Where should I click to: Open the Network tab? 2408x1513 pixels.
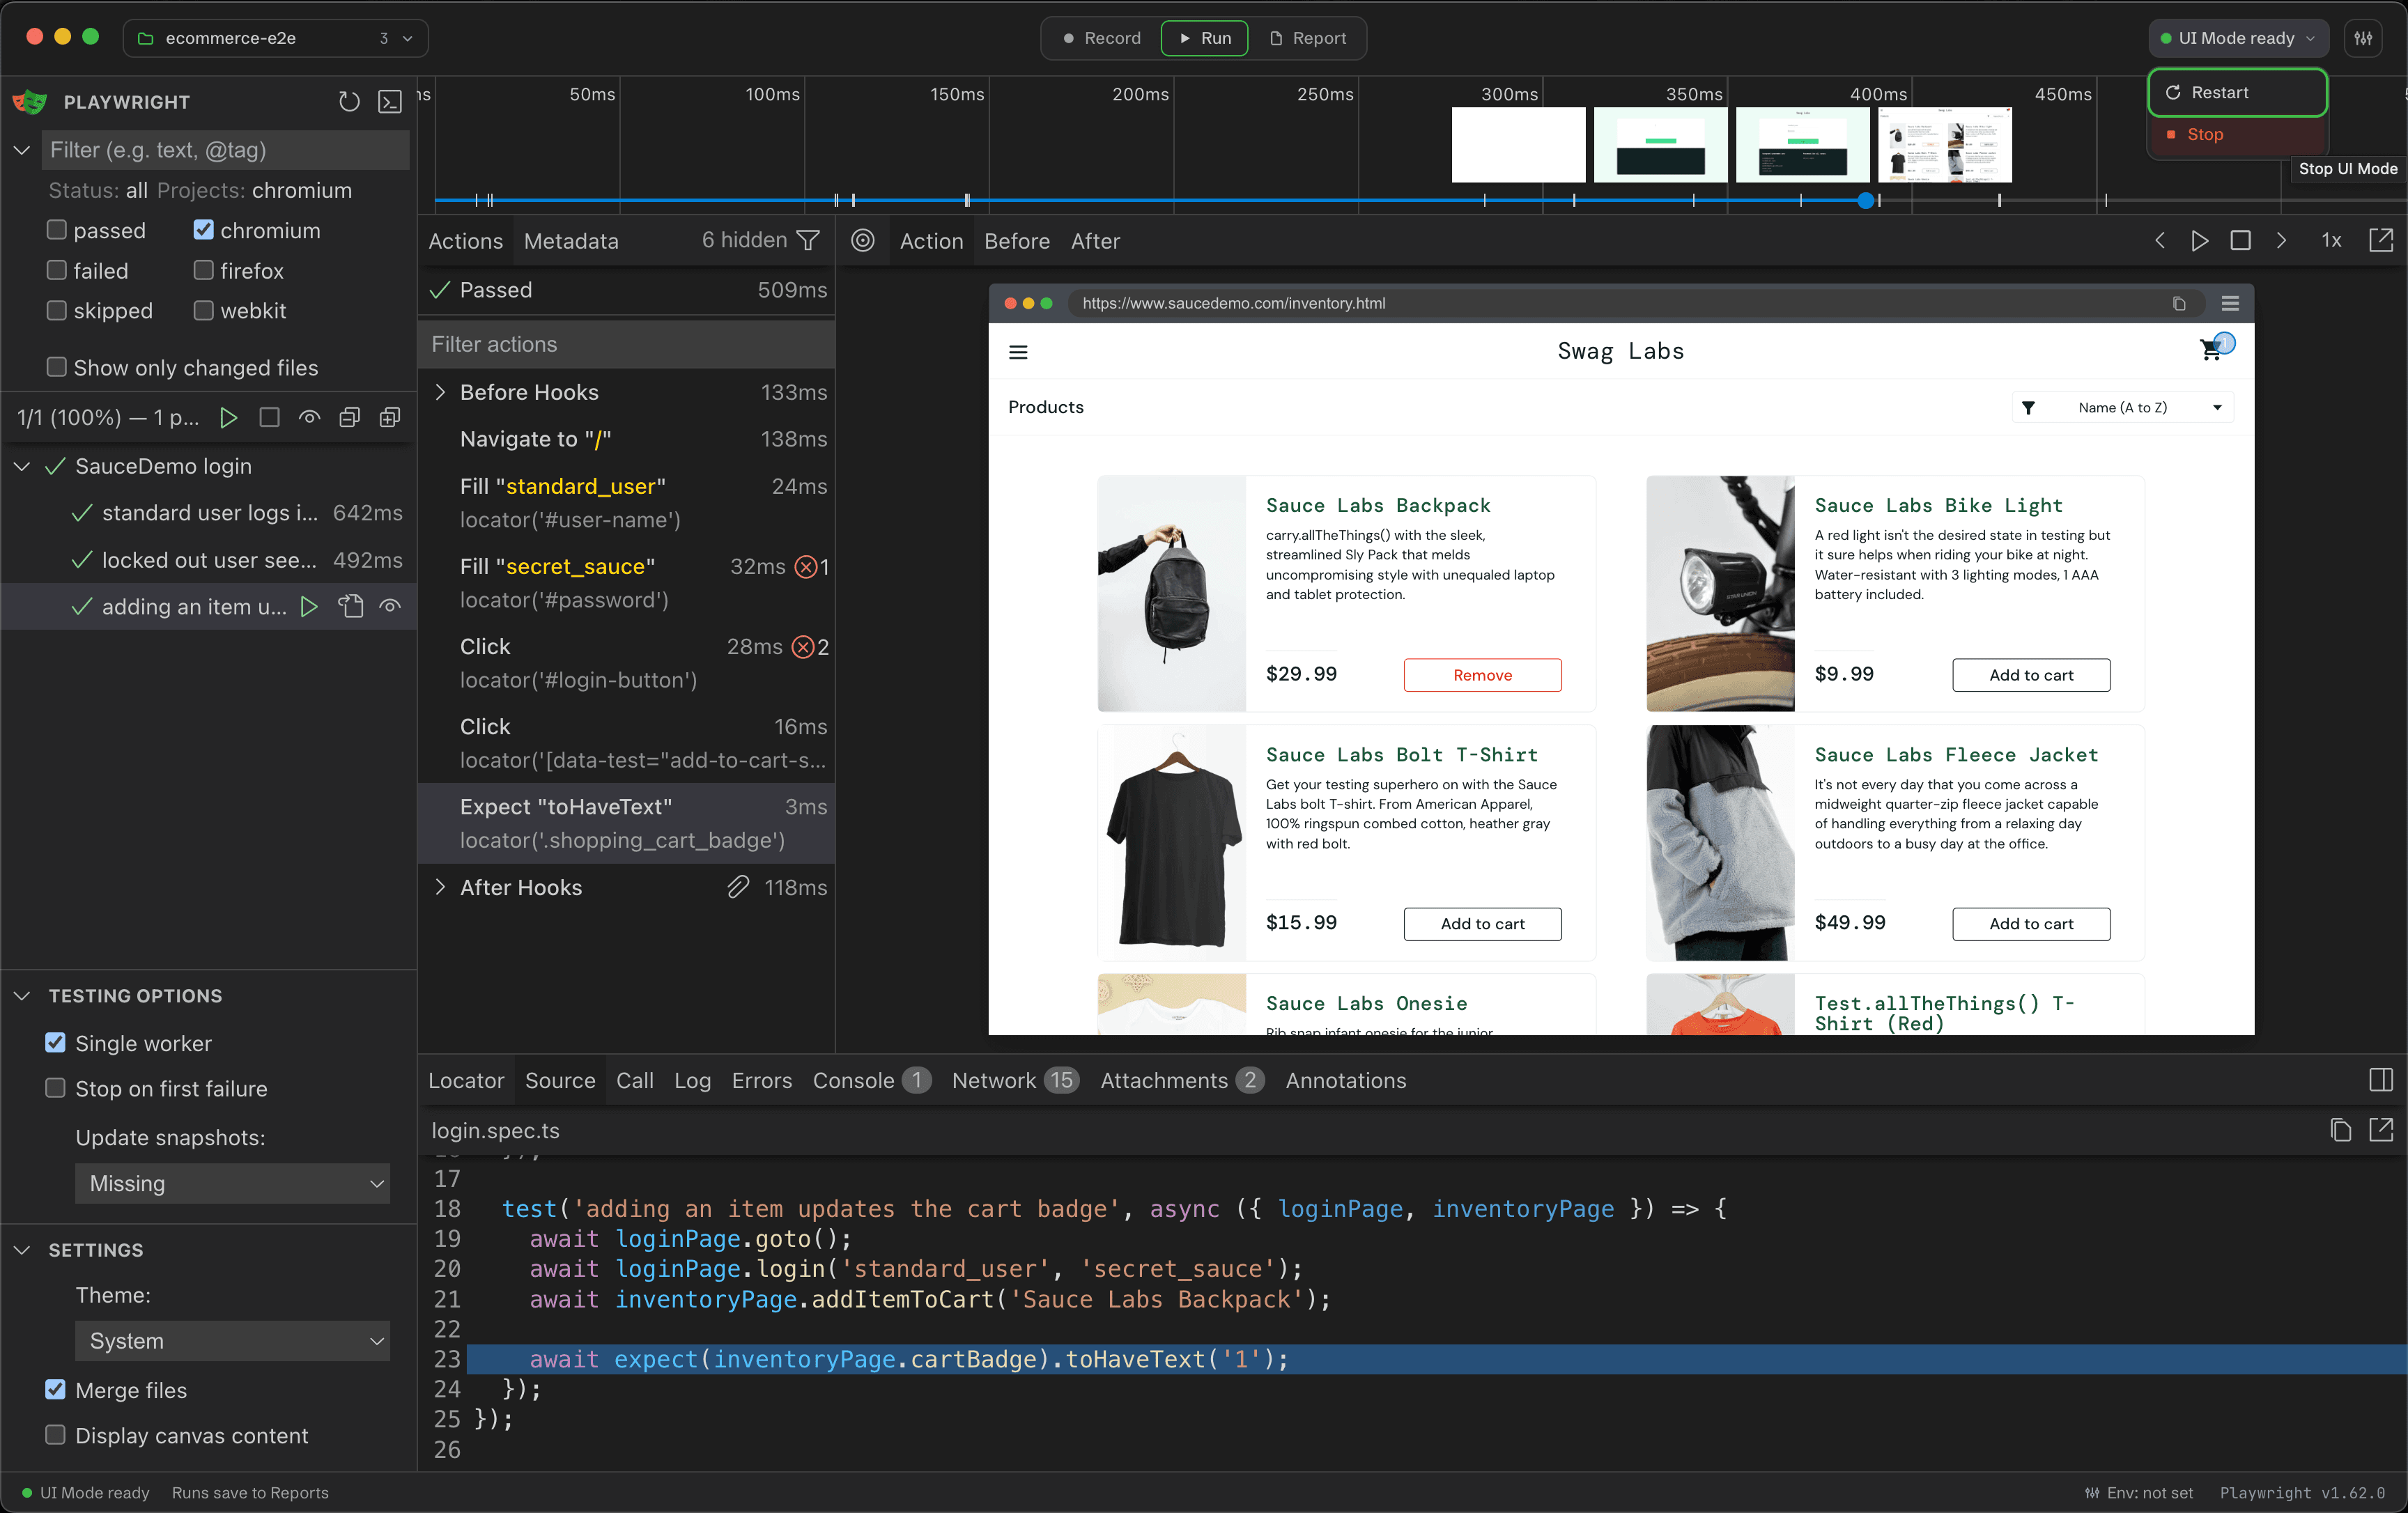click(x=1015, y=1080)
